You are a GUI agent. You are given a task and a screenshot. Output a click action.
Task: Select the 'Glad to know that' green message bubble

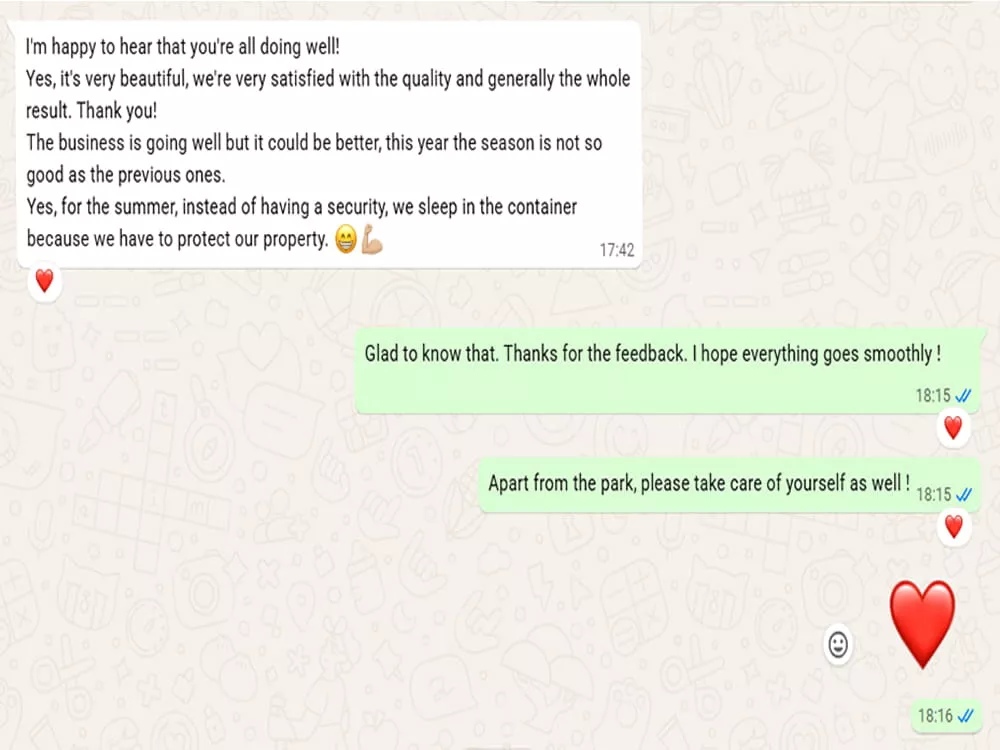pos(667,371)
